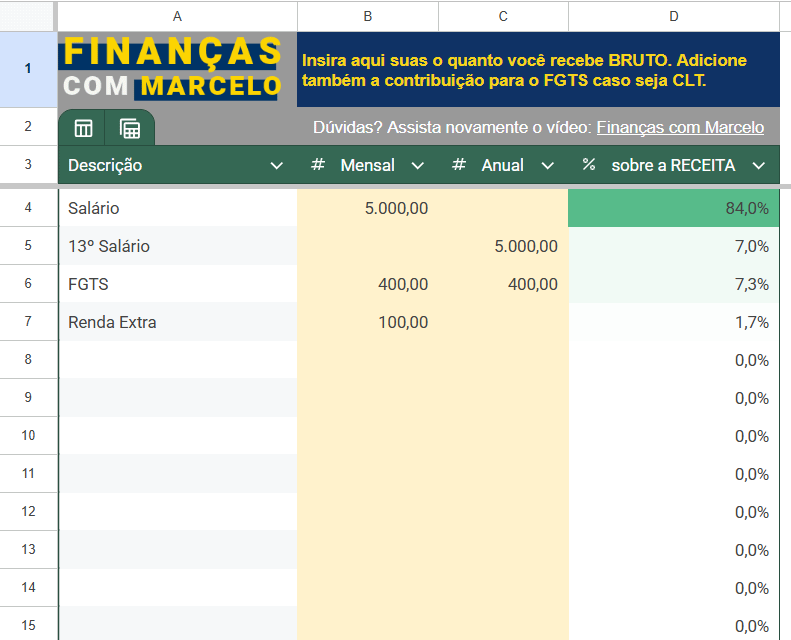The height and width of the screenshot is (640, 791).
Task: Select column B header
Action: point(368,17)
